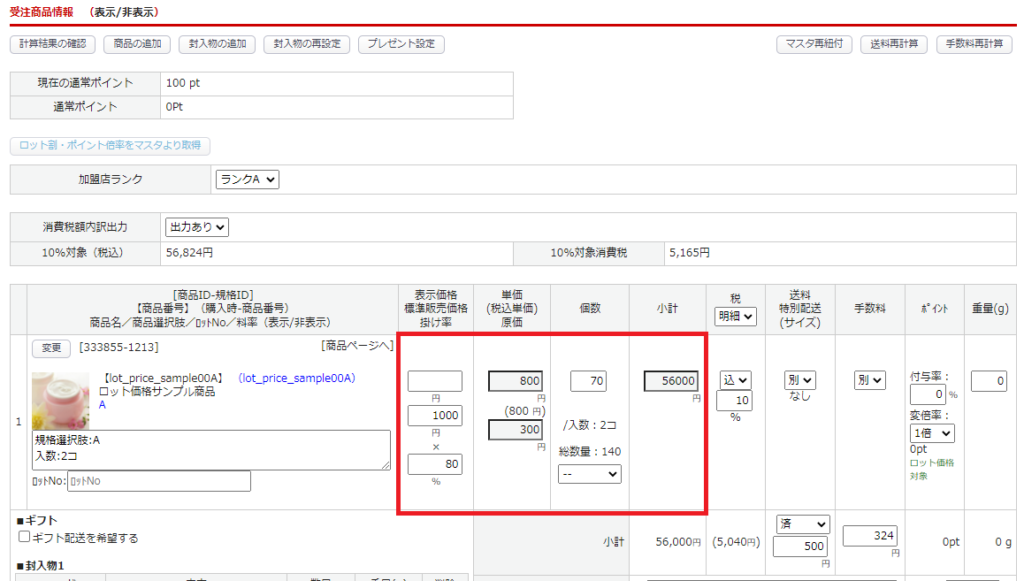Image resolution: width=1024 pixels, height=581 pixels.
Task: Open the 変倍率 1倍 dropdown
Action: (x=932, y=433)
